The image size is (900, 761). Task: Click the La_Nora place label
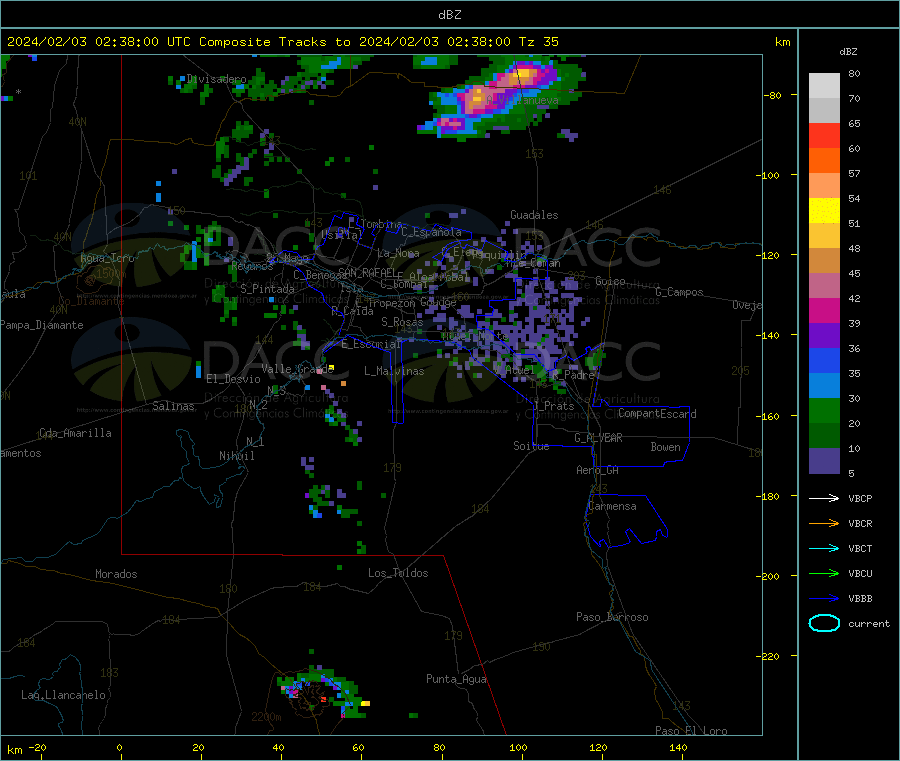(x=398, y=253)
